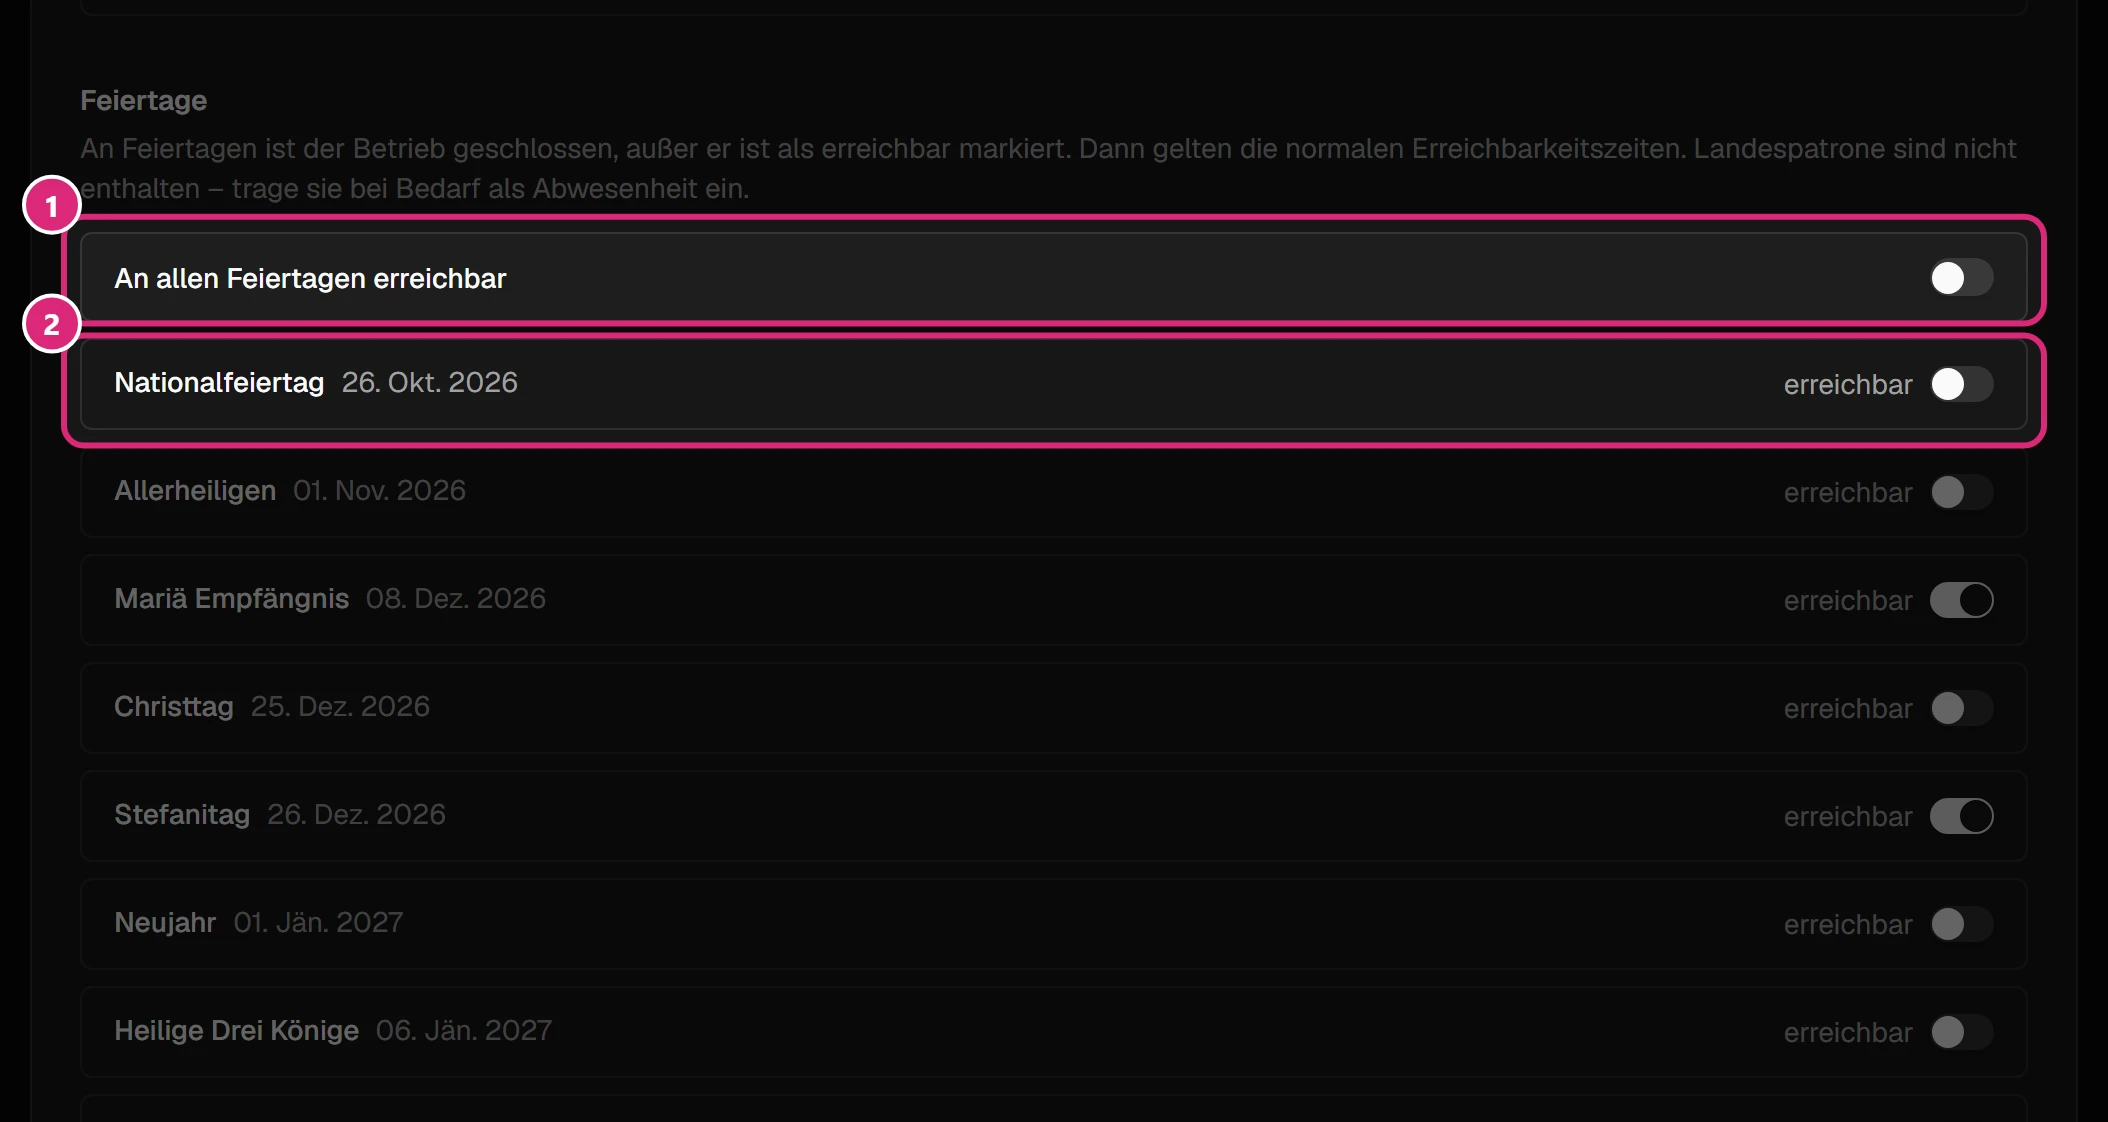The image size is (2108, 1122).
Task: Click the Christtag 25. Dez. 2026 entry
Action: pos(271,706)
